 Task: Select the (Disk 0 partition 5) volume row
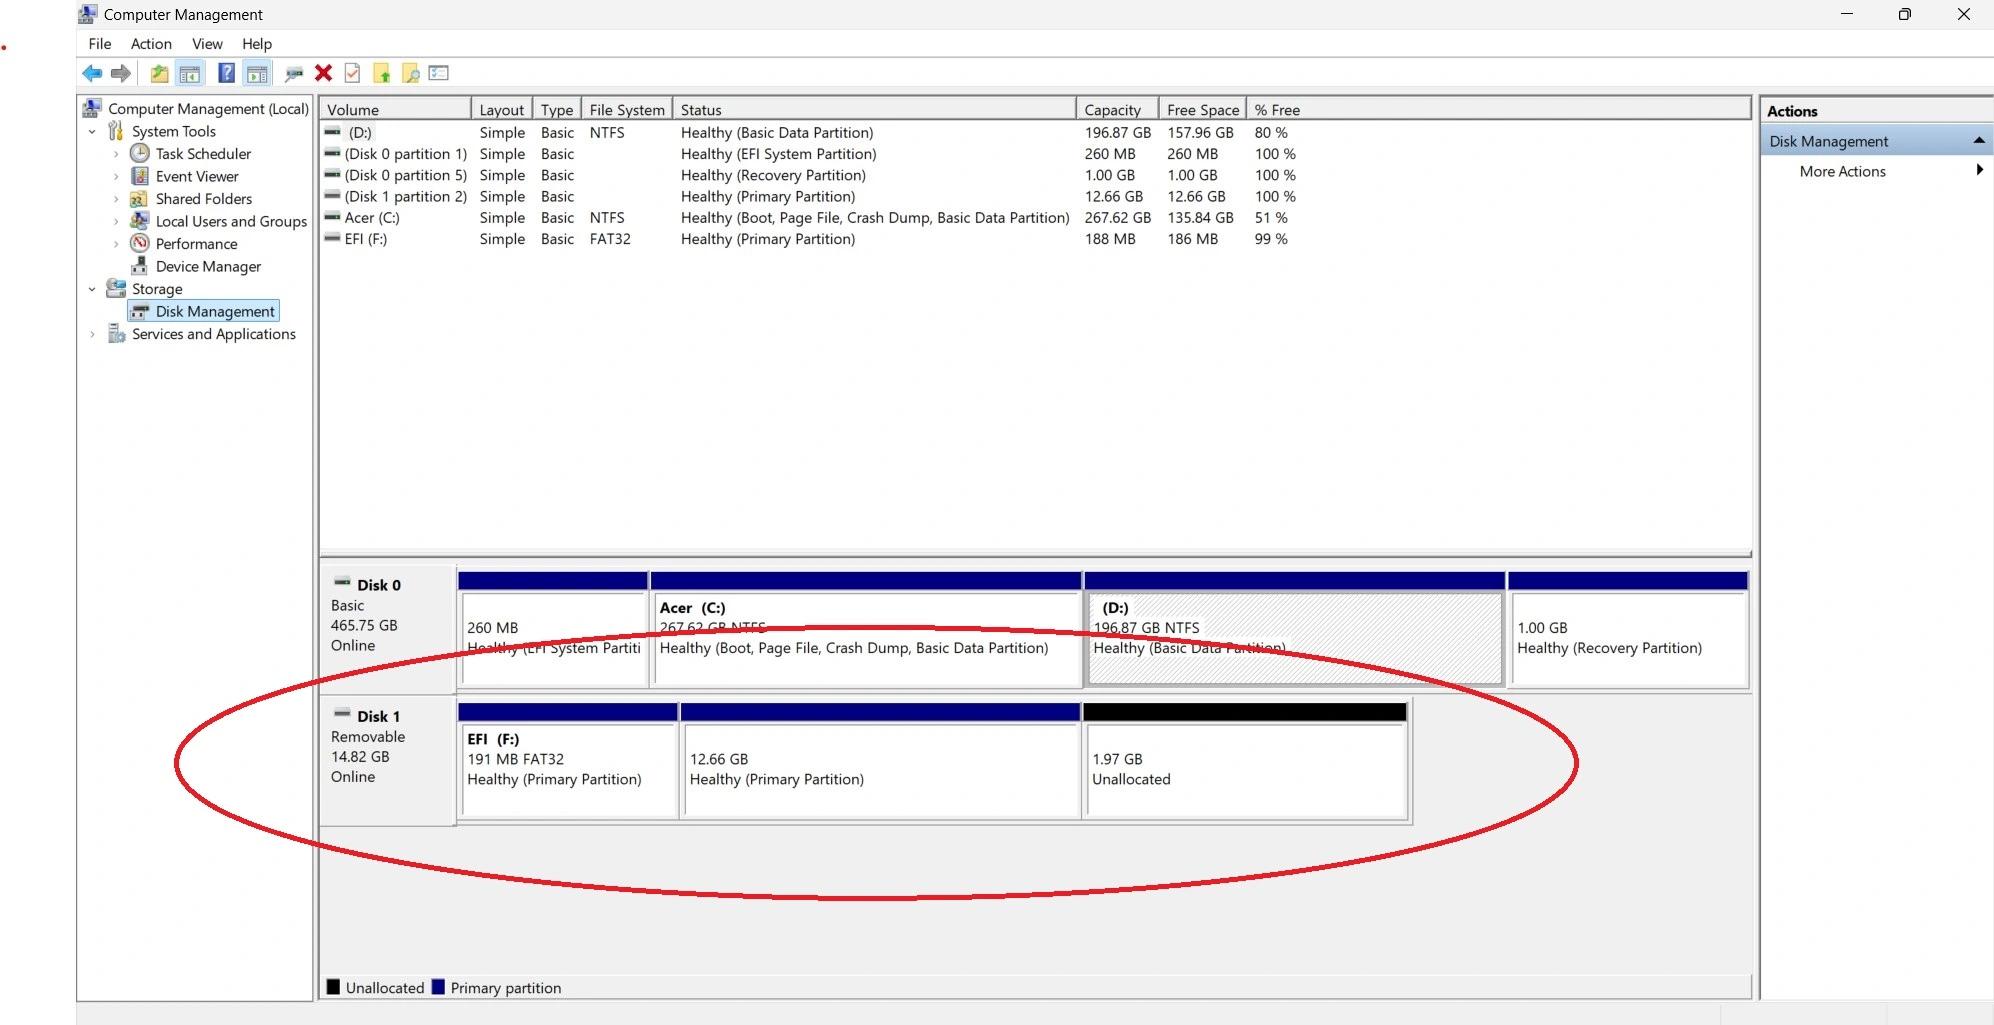[810, 175]
